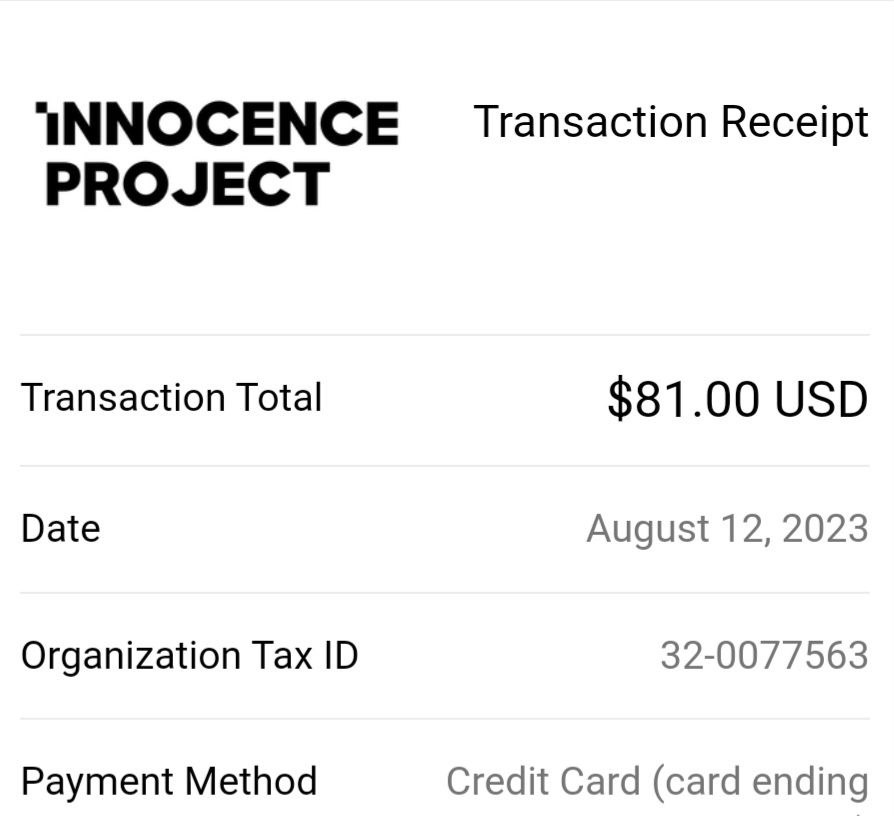Click the word Receipt in the heading
The image size is (894, 816).
795,123
